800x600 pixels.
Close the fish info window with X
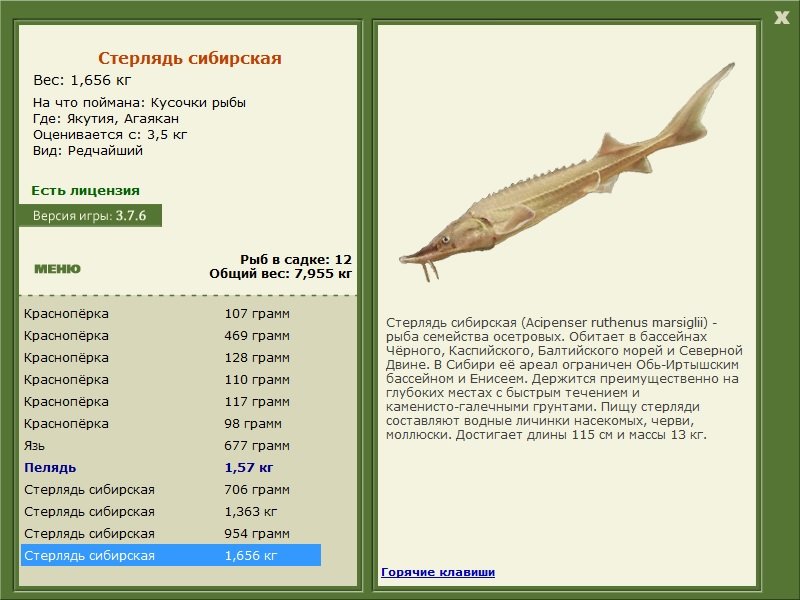tap(781, 18)
